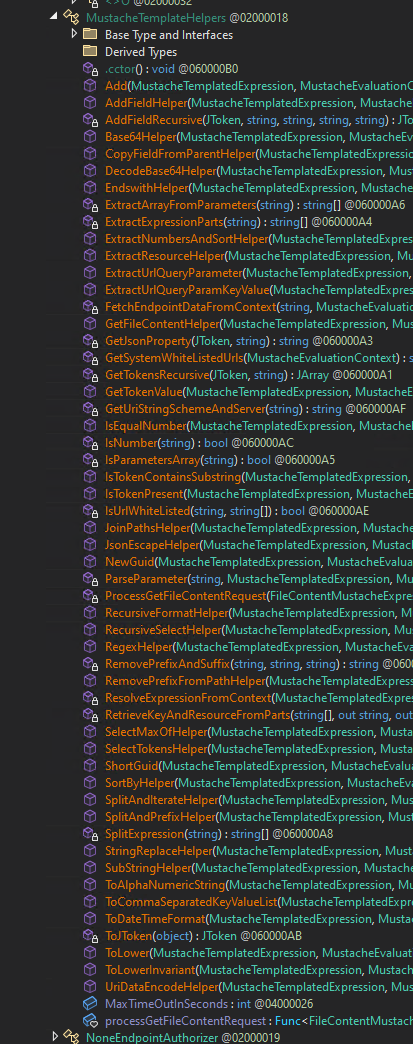Open the DecodeBase64Helper method
The width and height of the screenshot is (413, 1044).
click(161, 171)
